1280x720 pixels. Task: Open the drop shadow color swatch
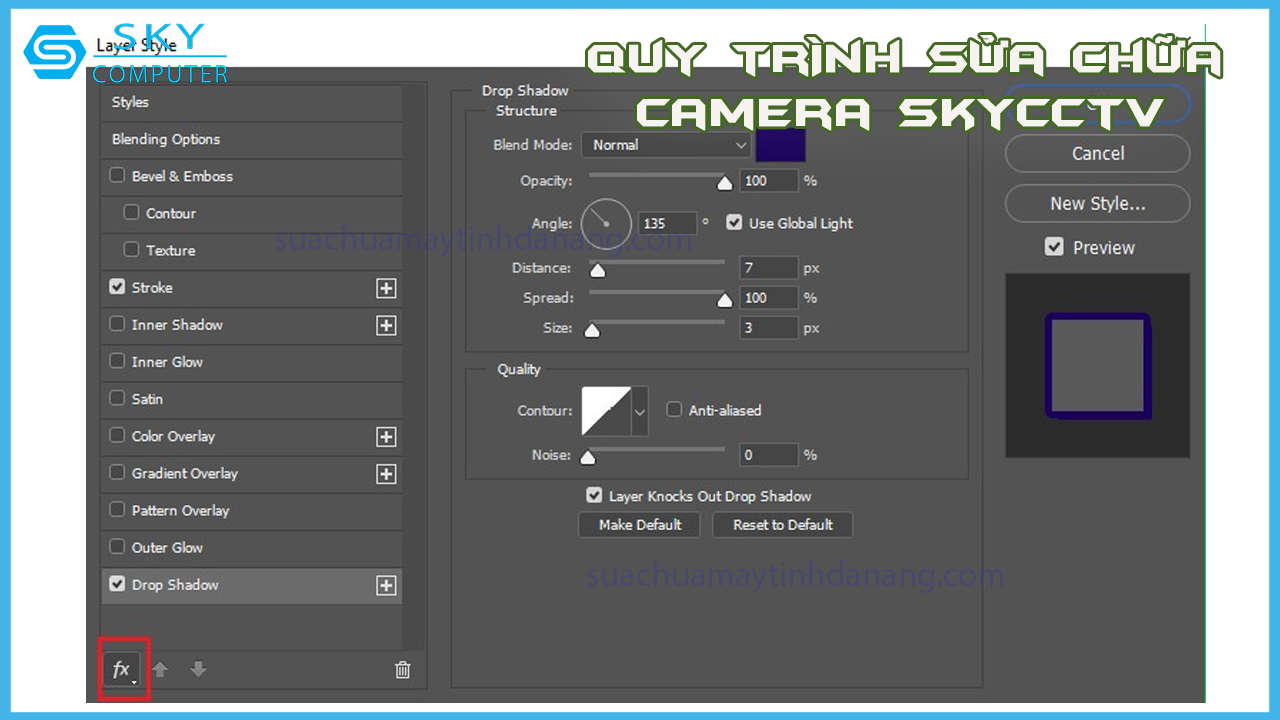[780, 145]
